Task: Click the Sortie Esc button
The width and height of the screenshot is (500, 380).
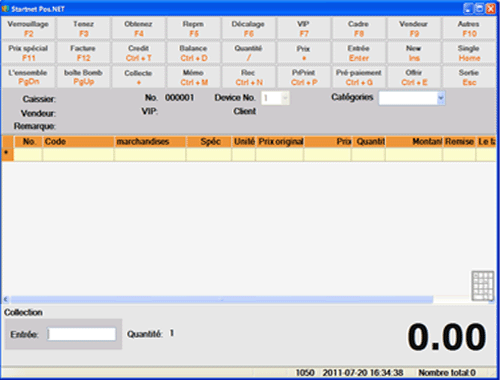Action: coord(469,77)
